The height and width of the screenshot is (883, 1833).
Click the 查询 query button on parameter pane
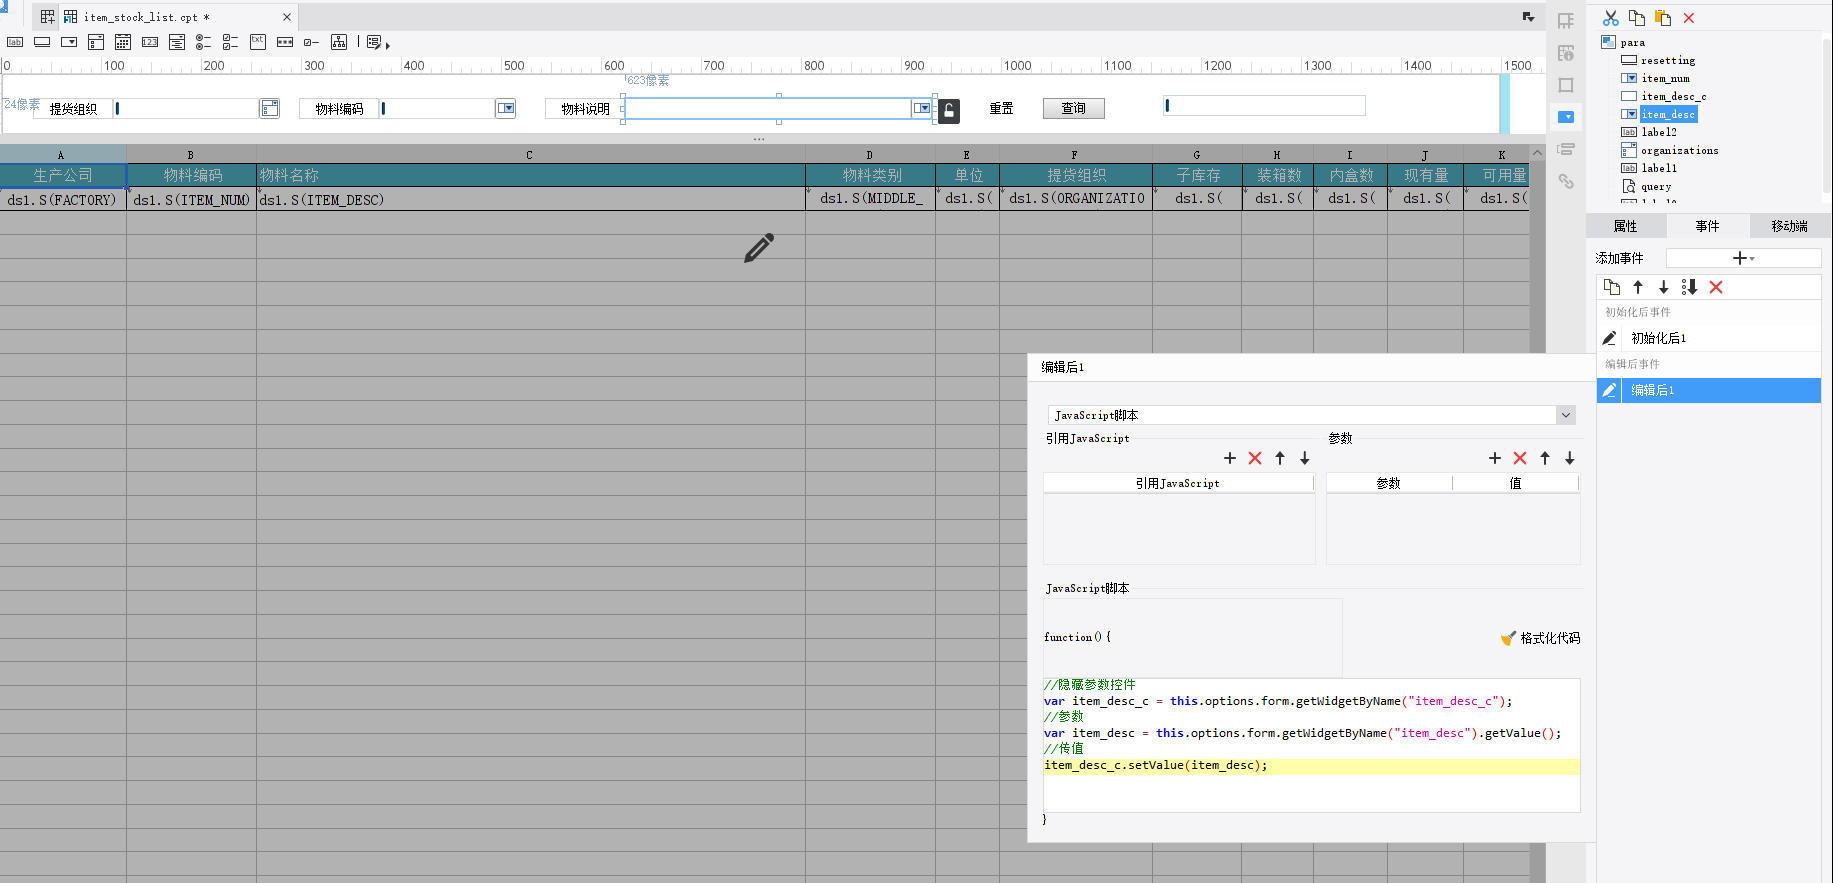[1074, 108]
